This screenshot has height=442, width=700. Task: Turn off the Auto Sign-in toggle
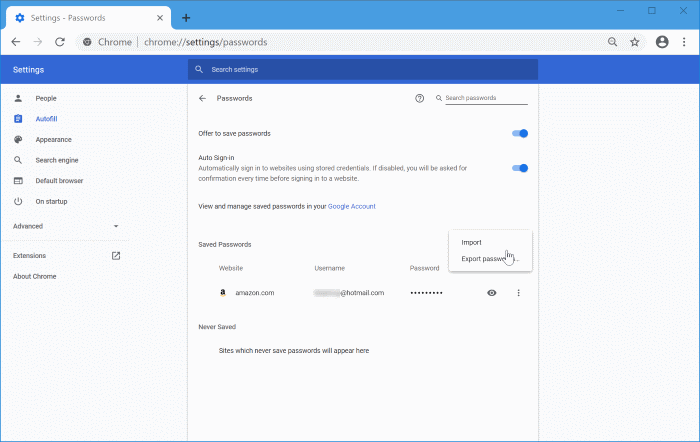[x=519, y=168]
